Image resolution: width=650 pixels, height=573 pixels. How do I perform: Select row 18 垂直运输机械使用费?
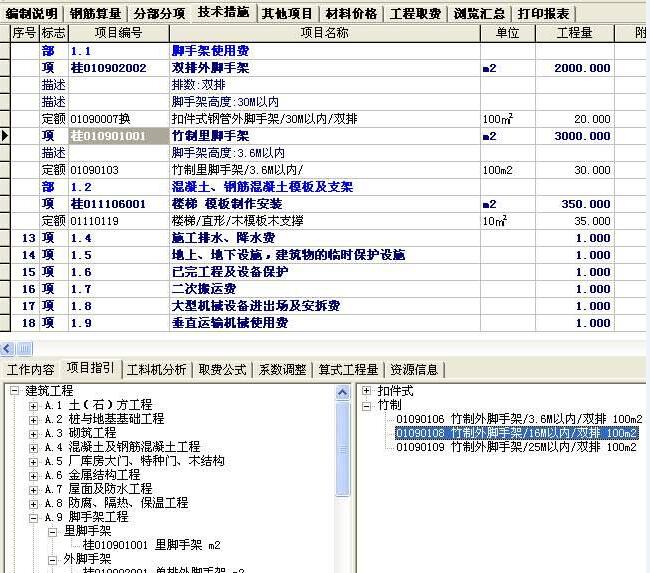click(230, 323)
